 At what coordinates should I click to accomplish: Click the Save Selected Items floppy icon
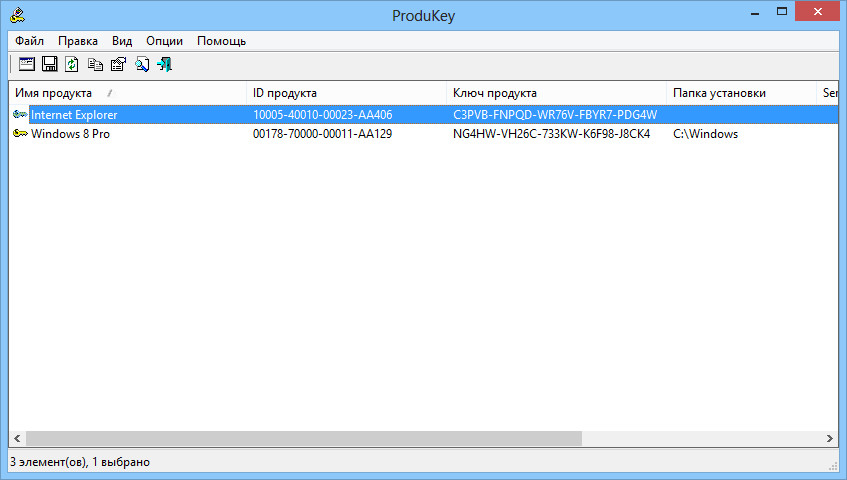coord(50,64)
